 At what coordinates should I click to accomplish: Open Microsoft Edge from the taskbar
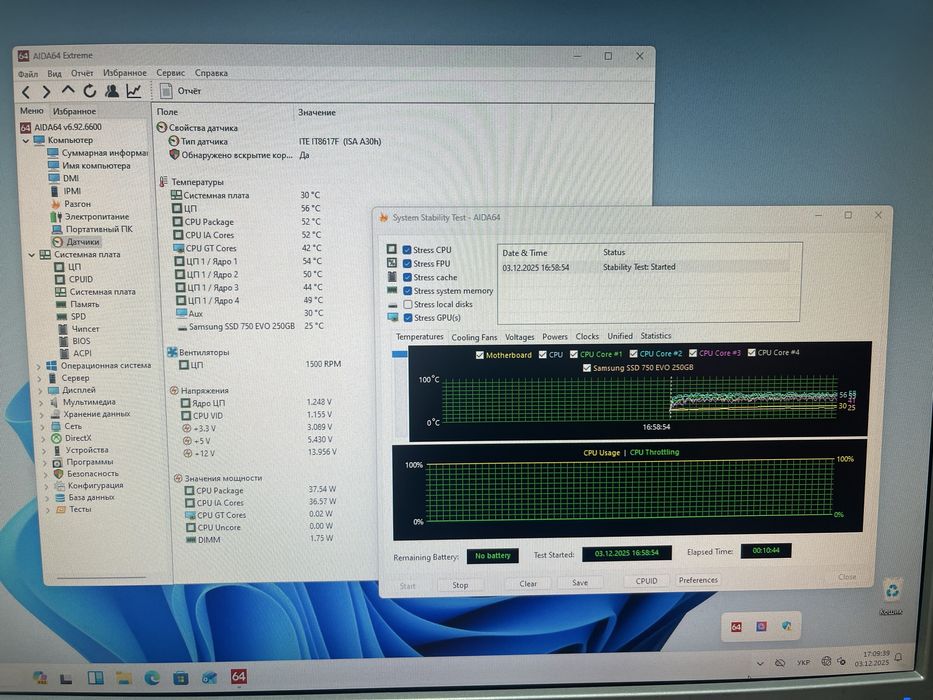[x=152, y=677]
